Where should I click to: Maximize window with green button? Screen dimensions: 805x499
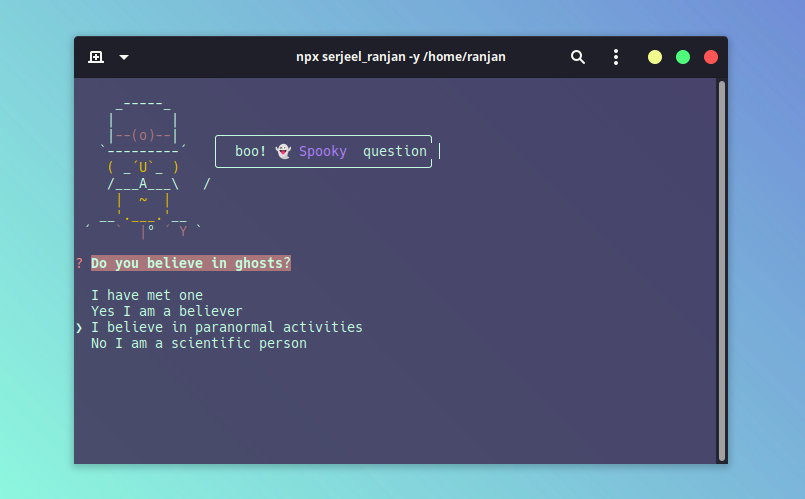[683, 57]
